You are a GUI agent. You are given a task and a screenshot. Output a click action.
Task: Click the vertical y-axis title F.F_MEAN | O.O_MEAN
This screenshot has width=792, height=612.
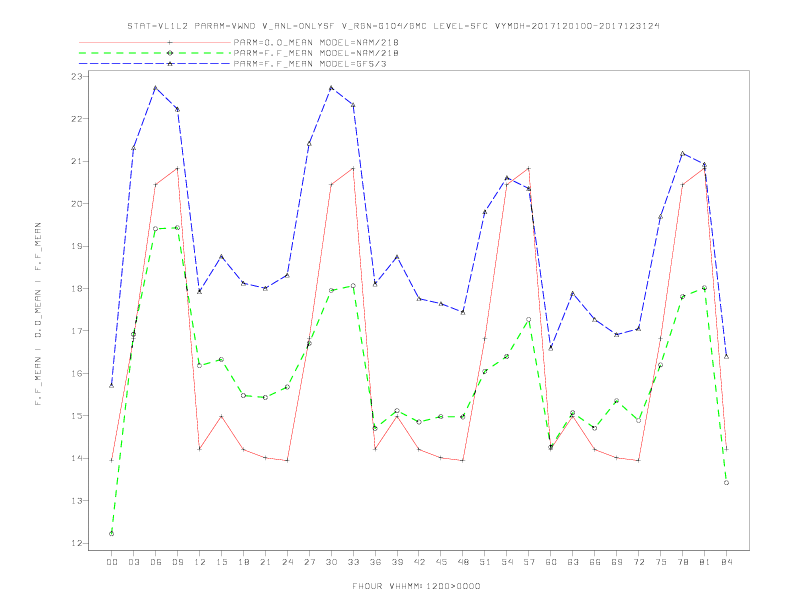point(38,314)
